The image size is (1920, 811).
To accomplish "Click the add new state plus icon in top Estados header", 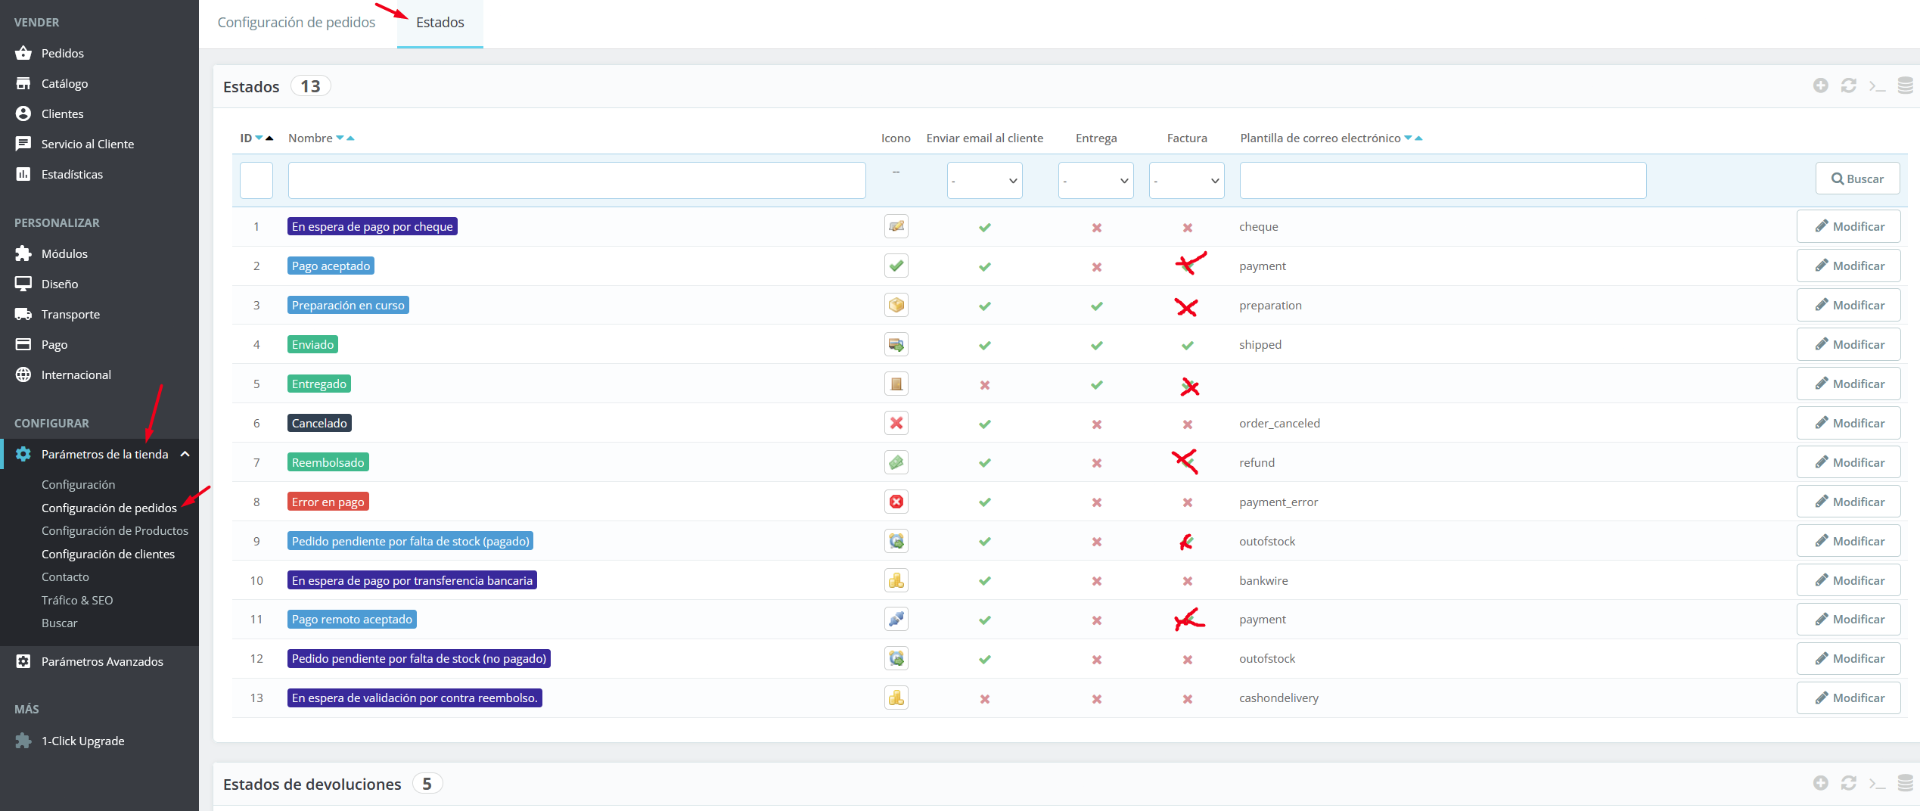I will [x=1820, y=86].
